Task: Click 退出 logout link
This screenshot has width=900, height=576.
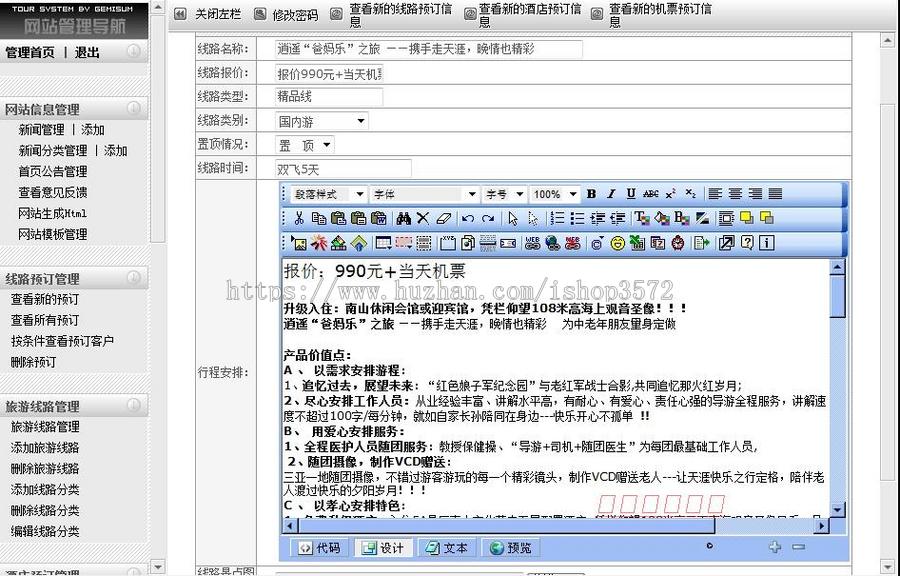Action: [87, 52]
